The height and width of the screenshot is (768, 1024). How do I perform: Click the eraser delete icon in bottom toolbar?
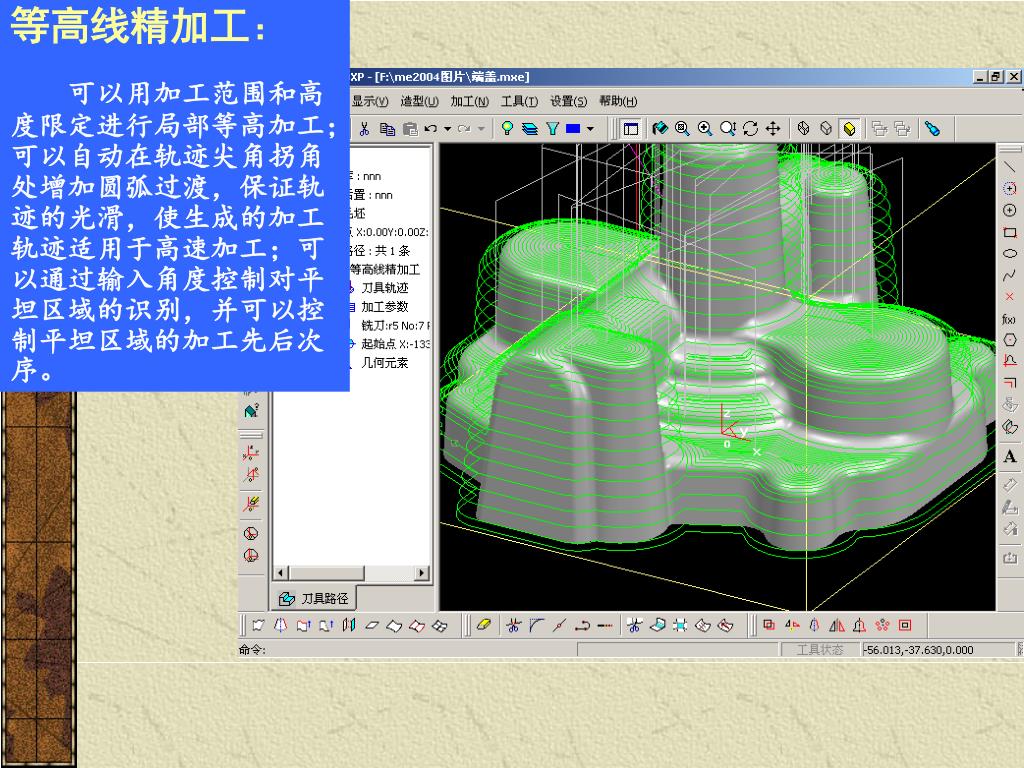tap(484, 625)
